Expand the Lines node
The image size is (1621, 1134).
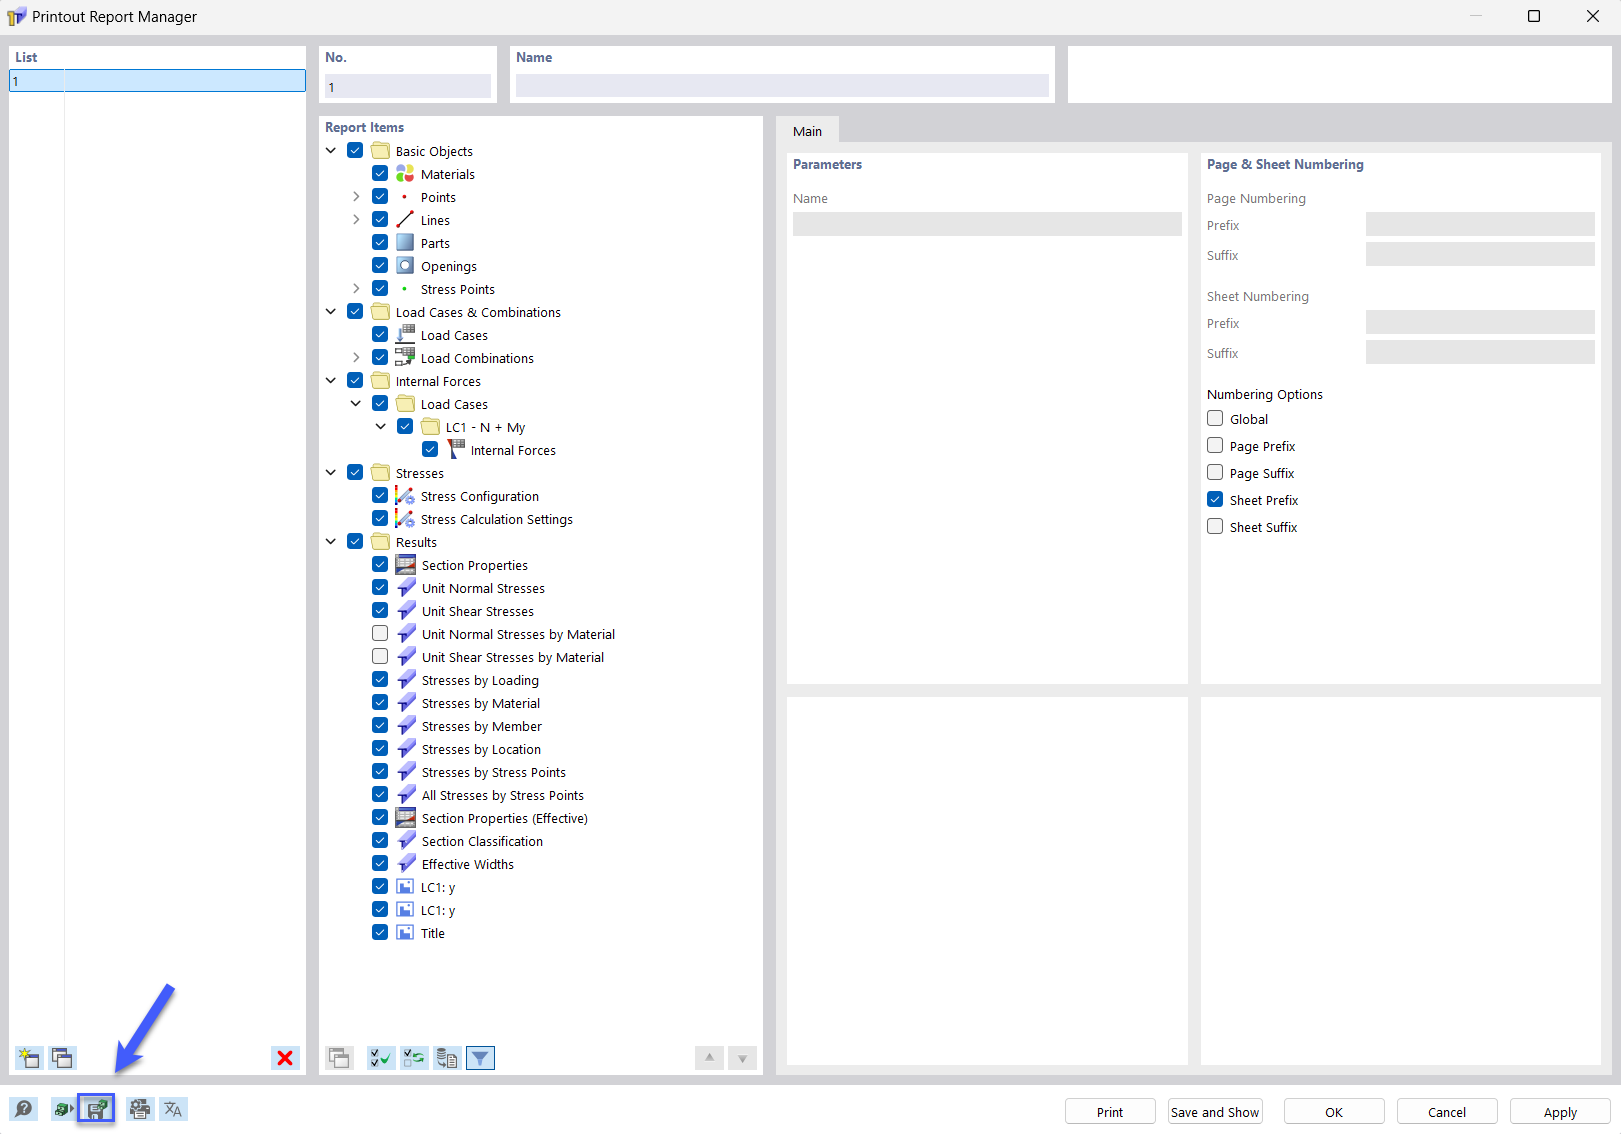[356, 220]
